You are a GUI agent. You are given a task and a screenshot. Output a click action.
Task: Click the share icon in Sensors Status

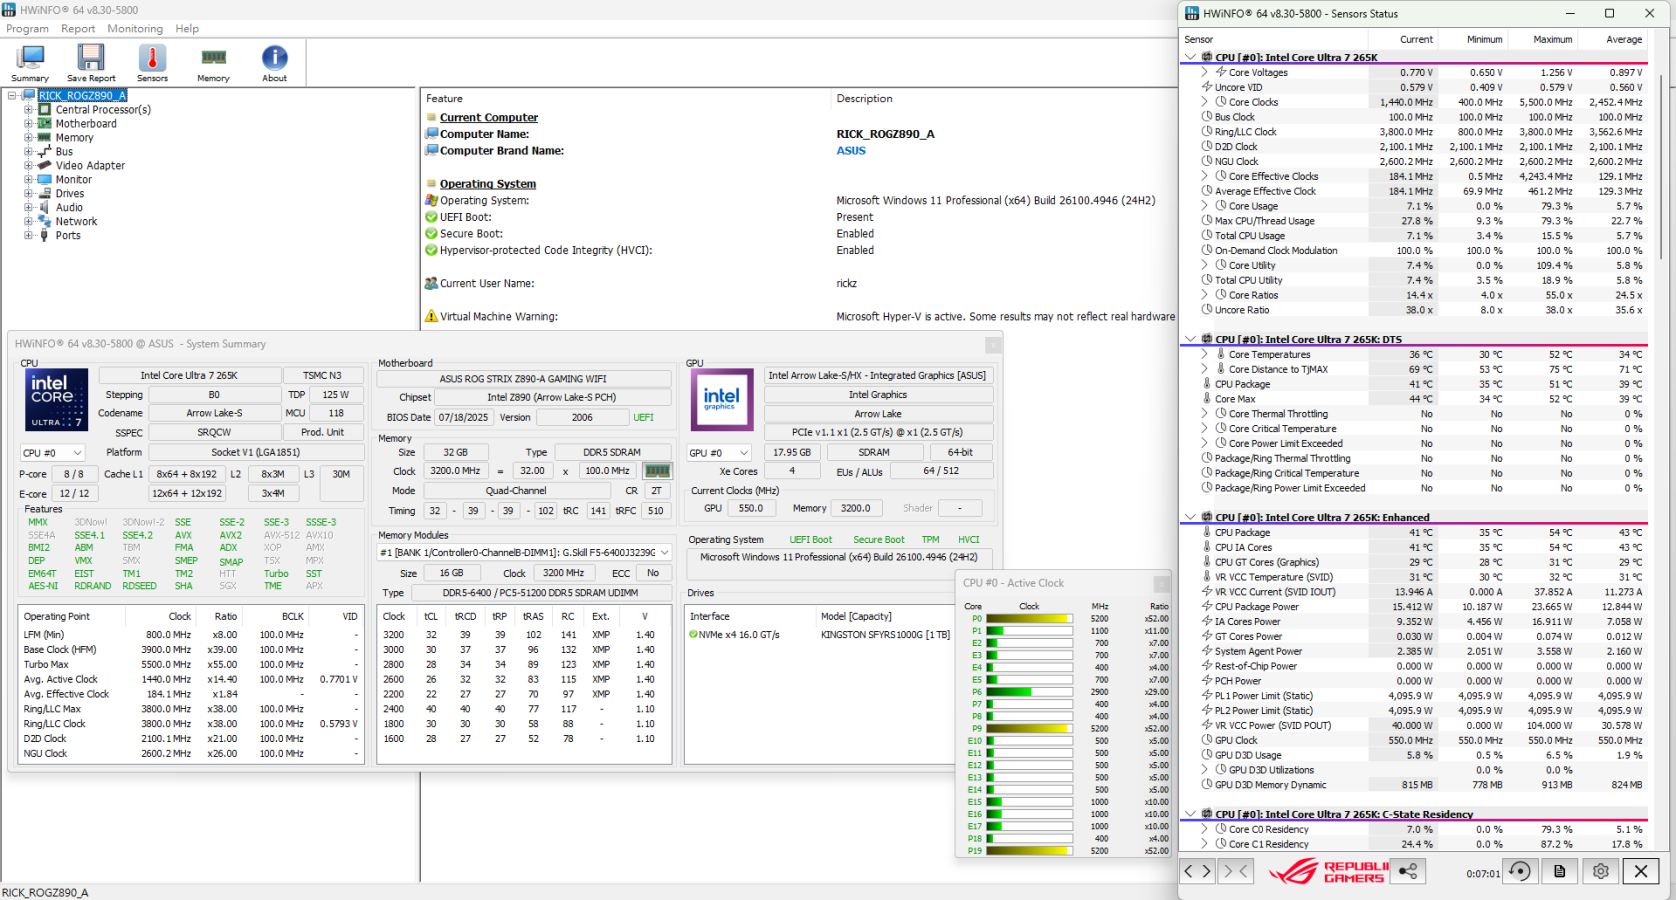1408,871
